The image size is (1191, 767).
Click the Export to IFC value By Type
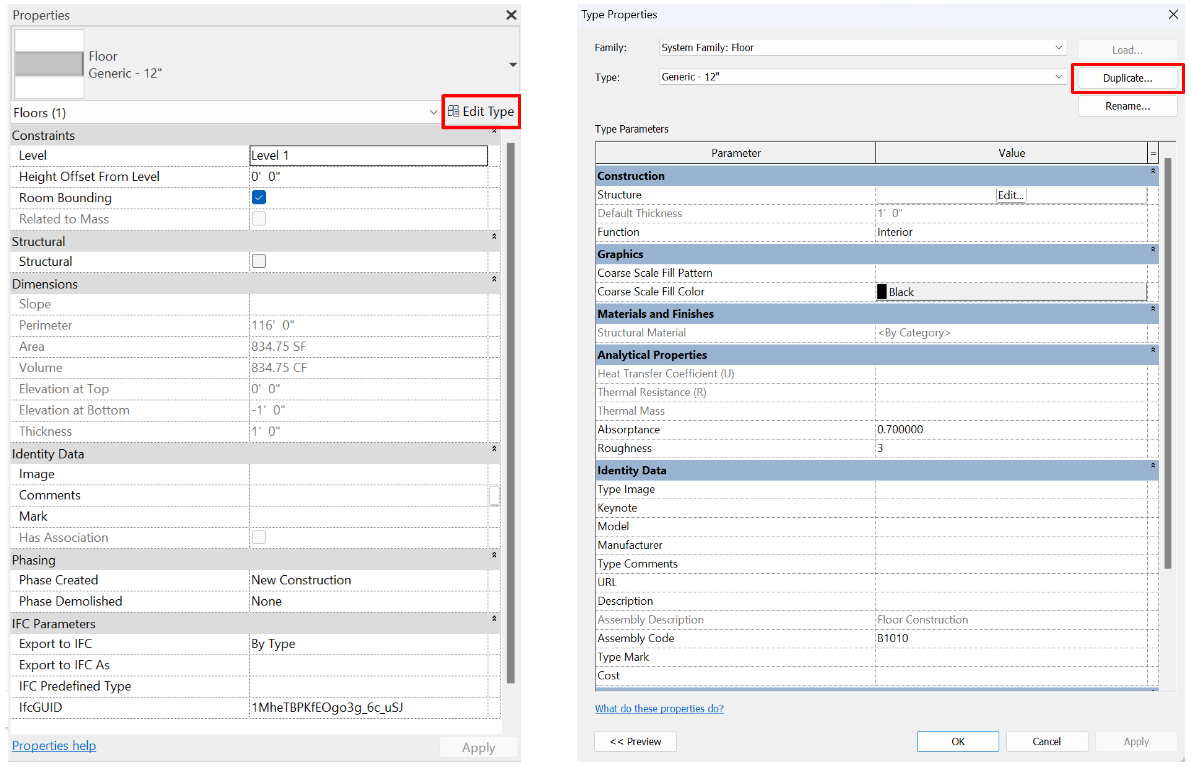tap(368, 644)
